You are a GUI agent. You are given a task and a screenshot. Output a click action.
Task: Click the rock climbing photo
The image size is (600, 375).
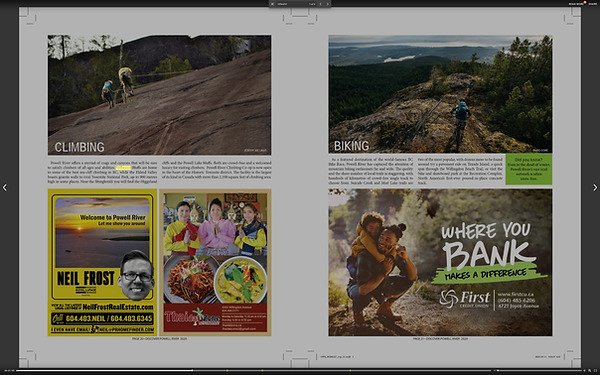click(x=160, y=95)
